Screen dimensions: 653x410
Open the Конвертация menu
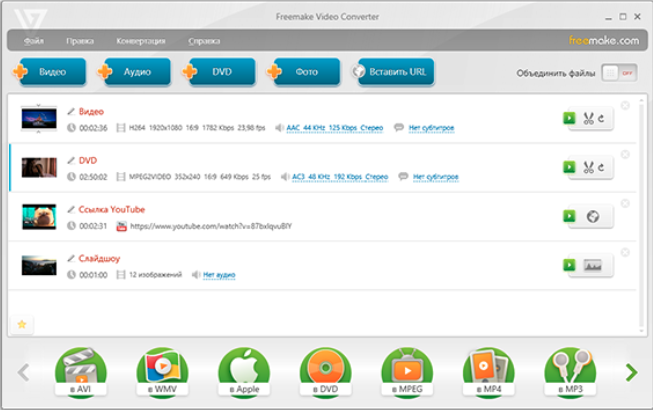click(x=140, y=41)
